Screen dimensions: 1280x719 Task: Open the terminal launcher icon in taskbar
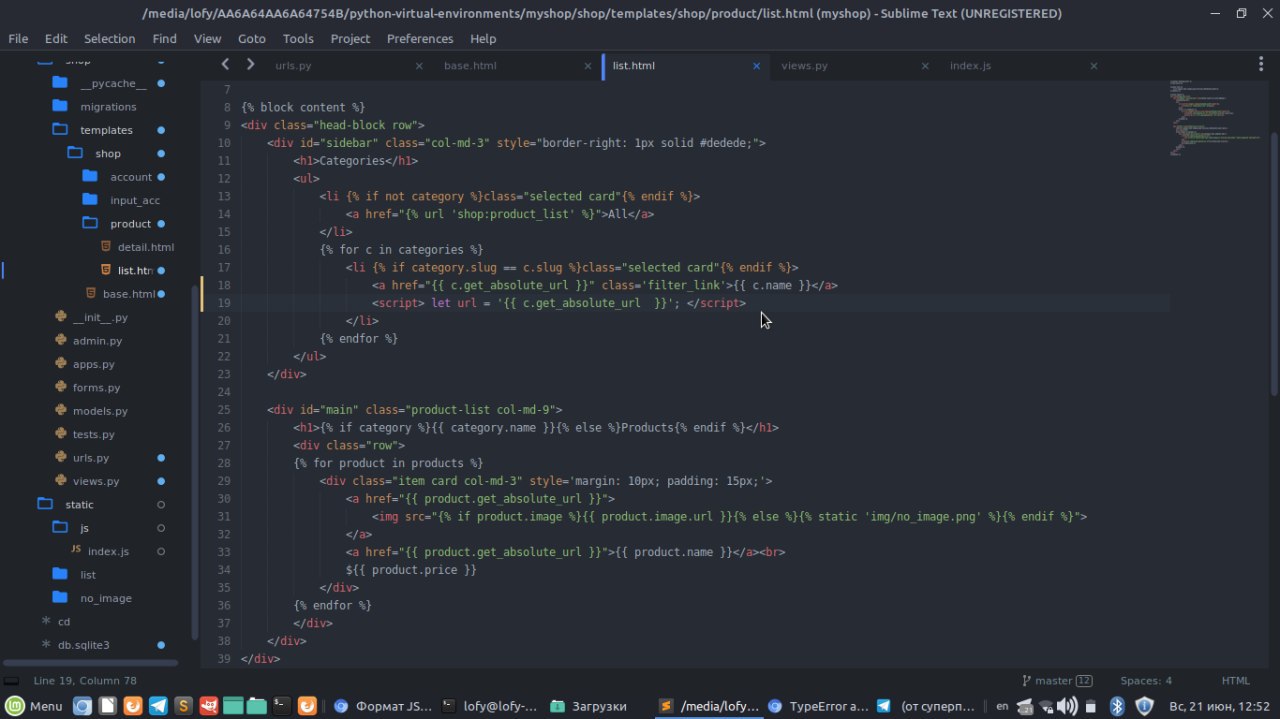pos(282,706)
